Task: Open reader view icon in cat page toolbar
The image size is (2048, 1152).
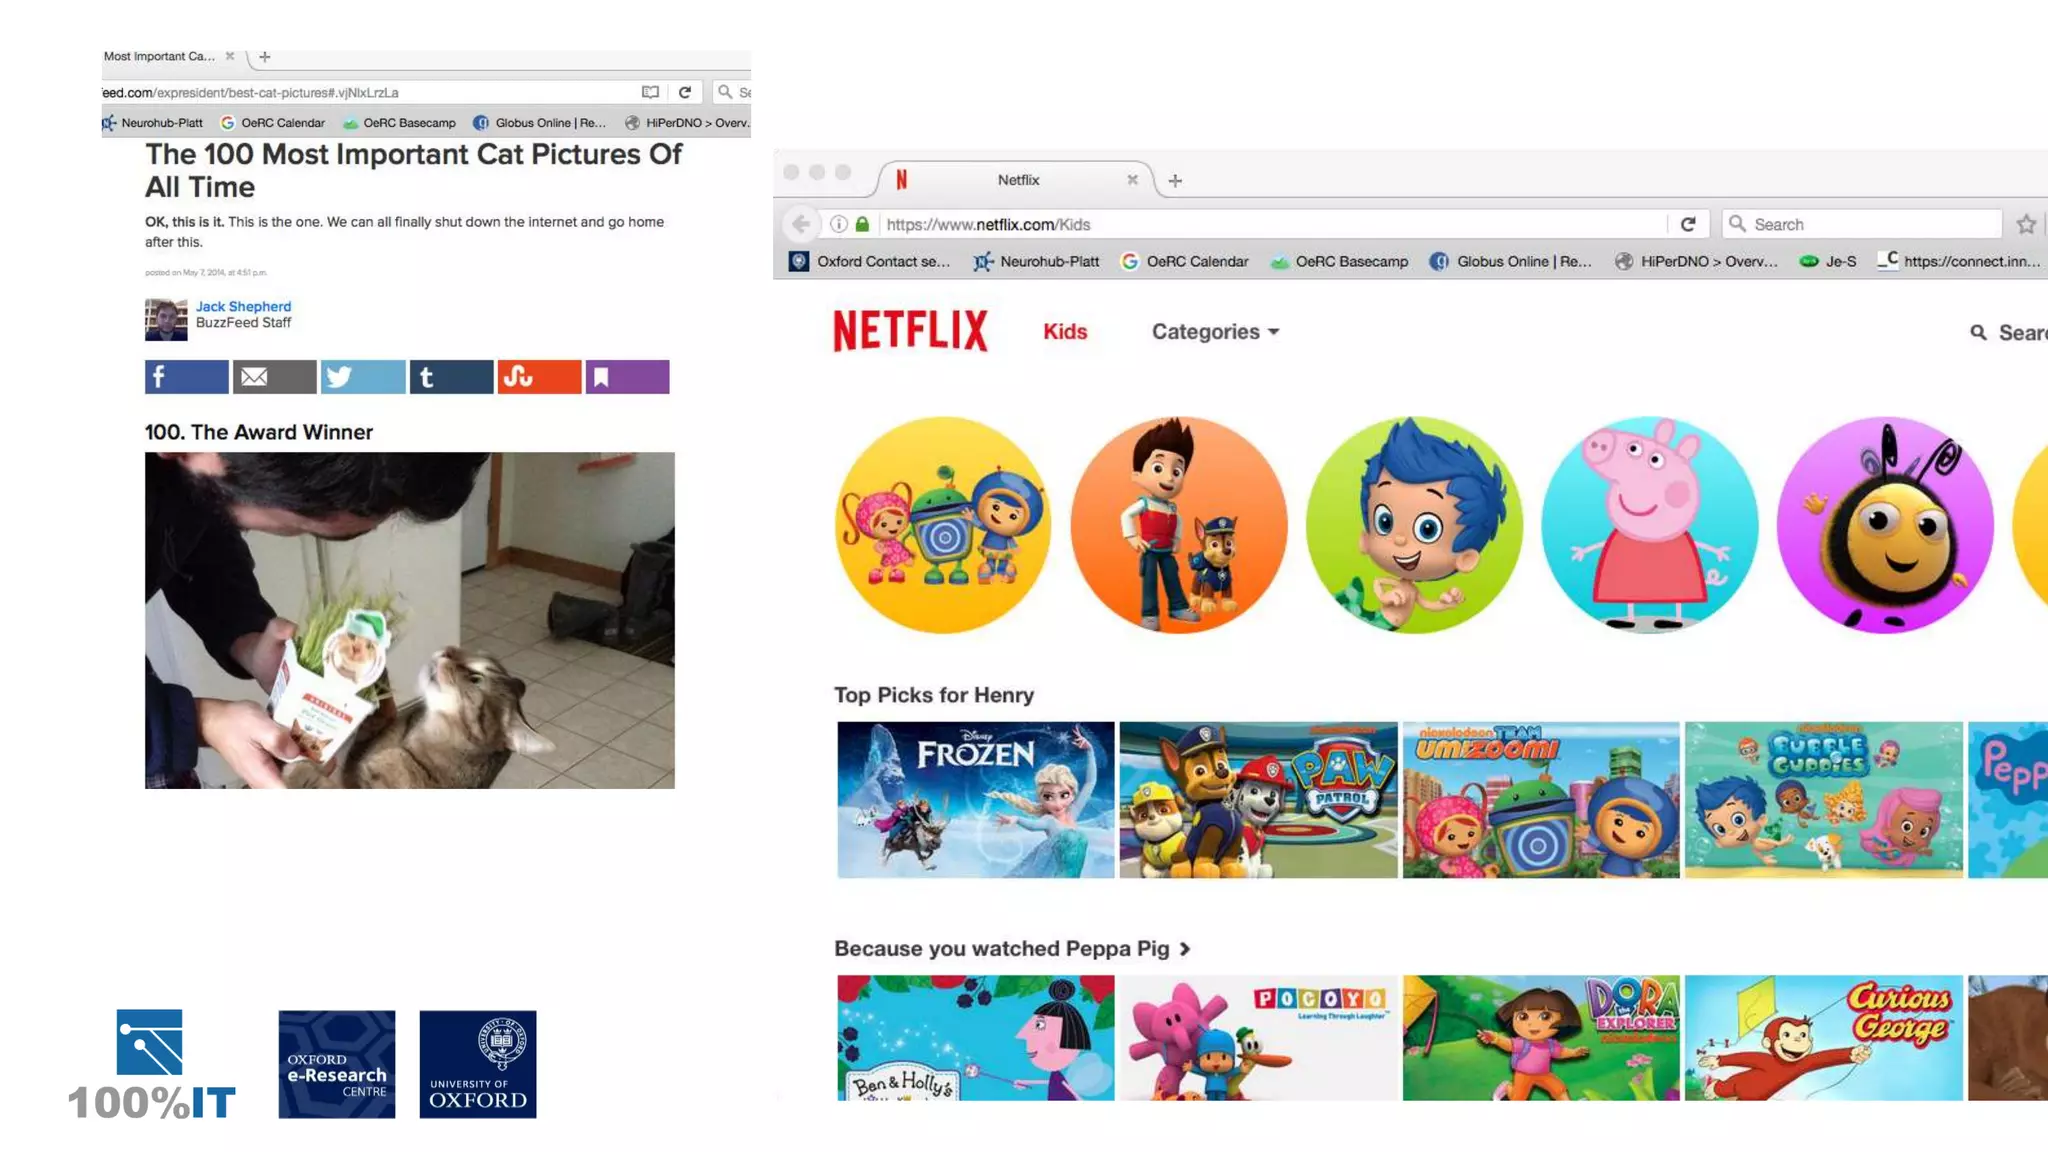Action: pos(650,92)
